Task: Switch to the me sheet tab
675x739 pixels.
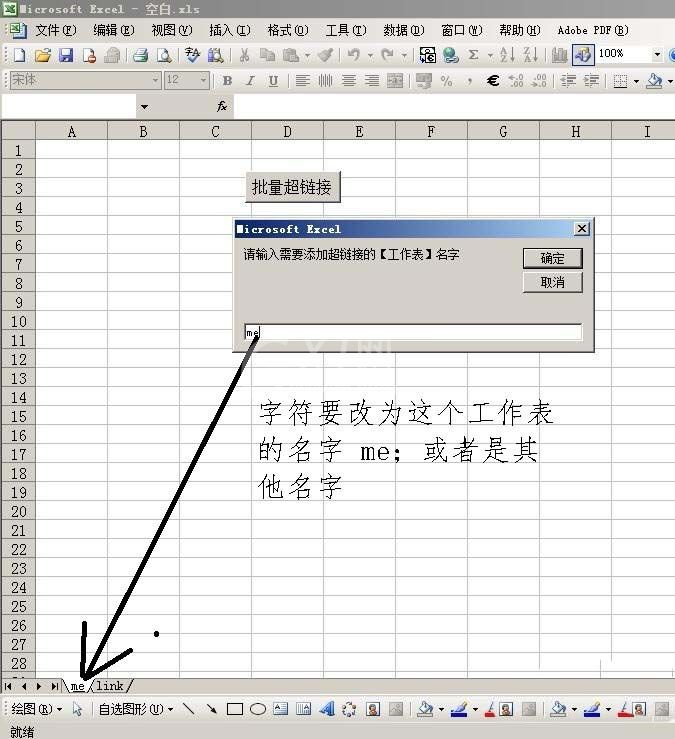Action: coord(77,686)
